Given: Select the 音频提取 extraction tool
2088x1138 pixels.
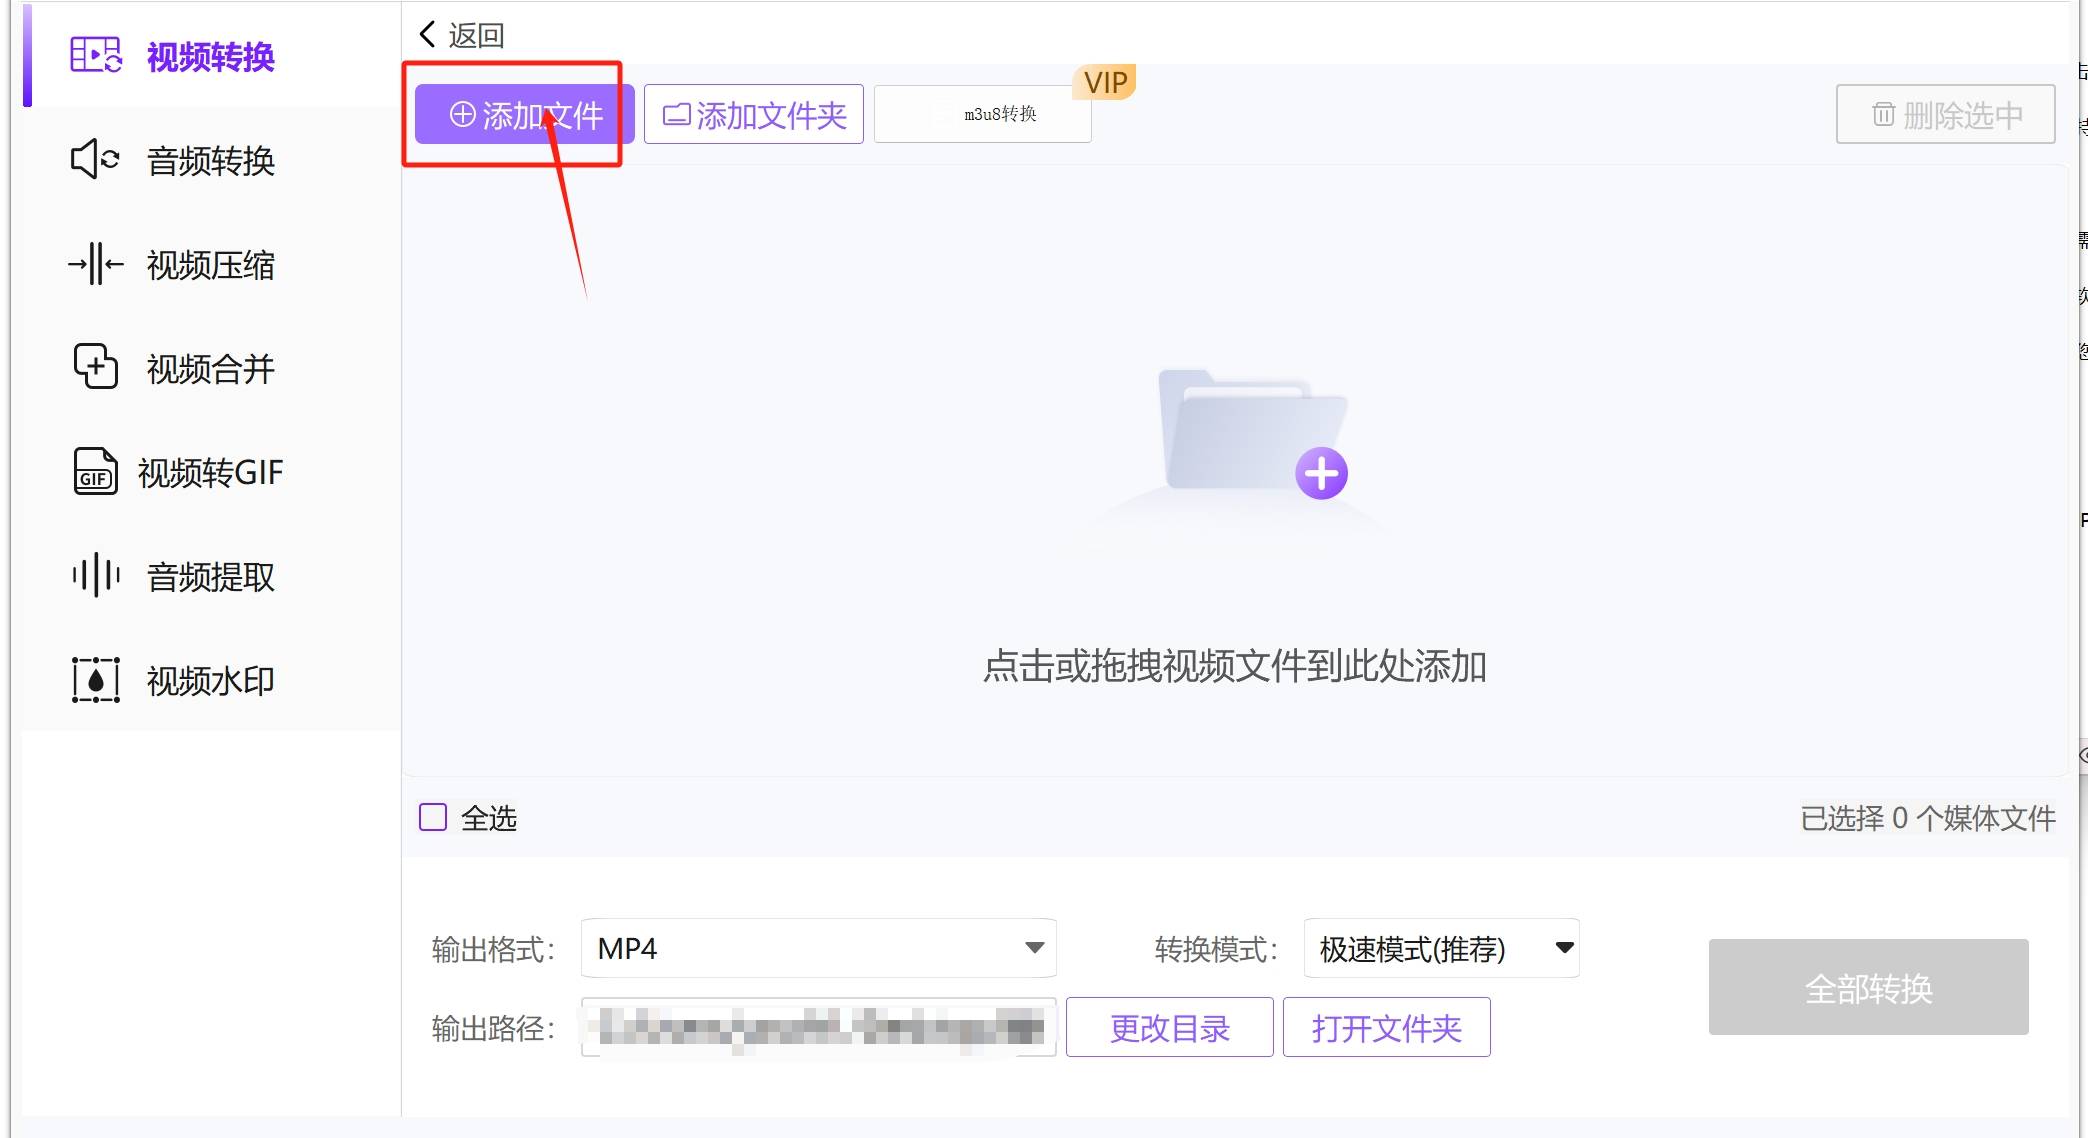Looking at the screenshot, I should [209, 576].
